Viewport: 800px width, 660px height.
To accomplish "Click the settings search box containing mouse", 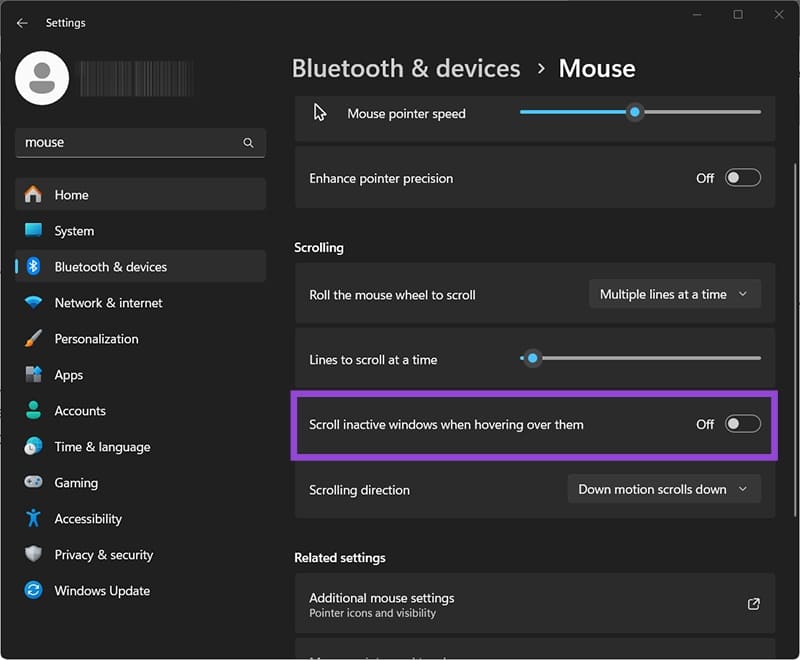I will [140, 143].
